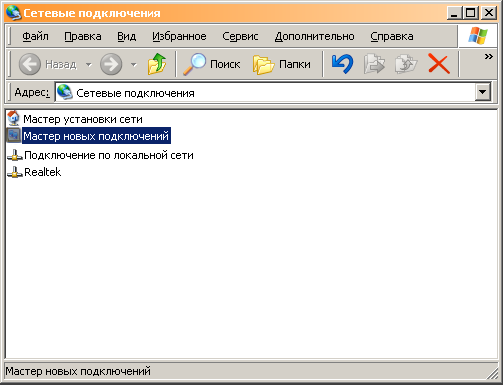Open the Дополнительно menu

[314, 36]
